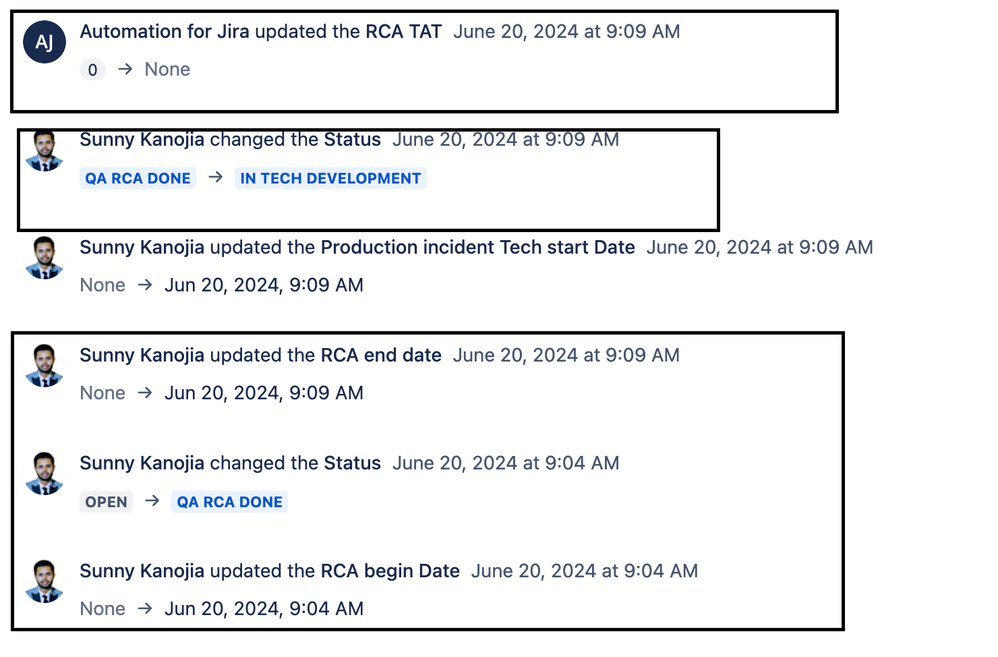
Task: Click the None value under the RCA TAT change
Action: coord(166,69)
